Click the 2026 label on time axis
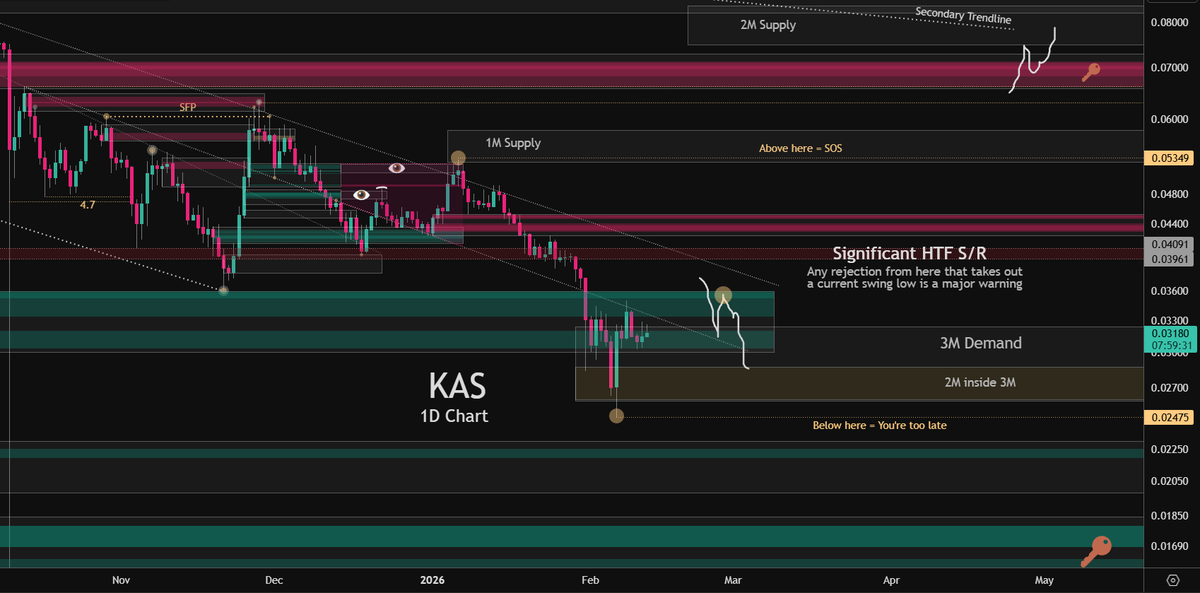The image size is (1200, 593). (x=432, y=579)
